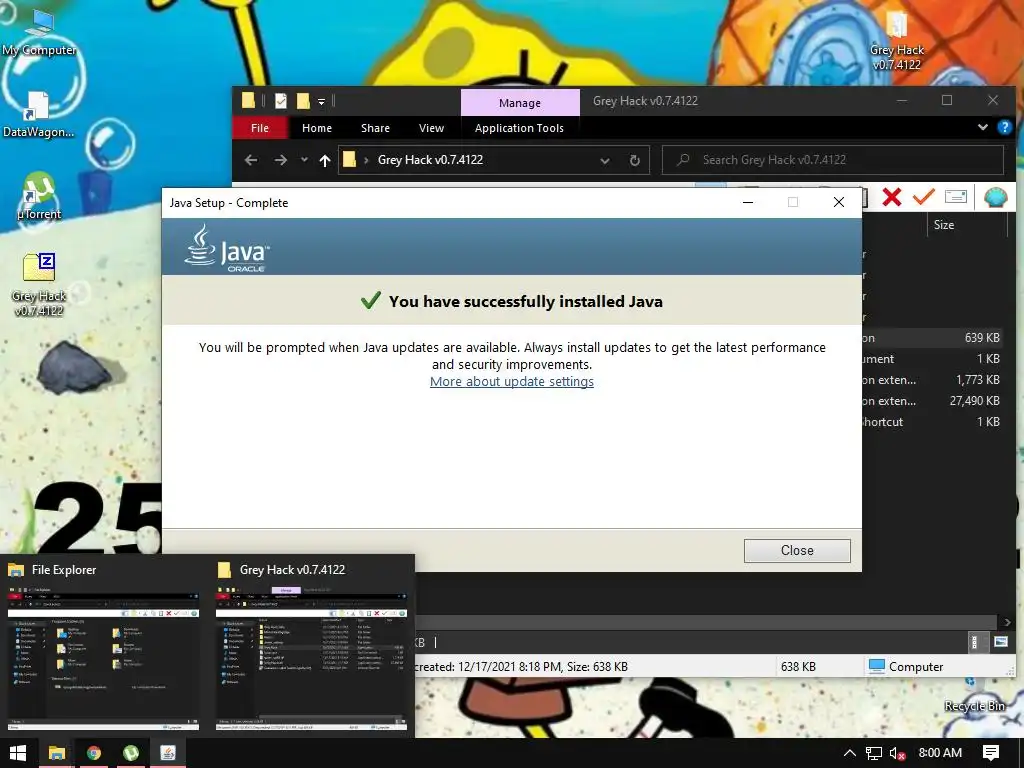Expand the address bar history dropdown
1024x768 pixels.
tap(605, 161)
